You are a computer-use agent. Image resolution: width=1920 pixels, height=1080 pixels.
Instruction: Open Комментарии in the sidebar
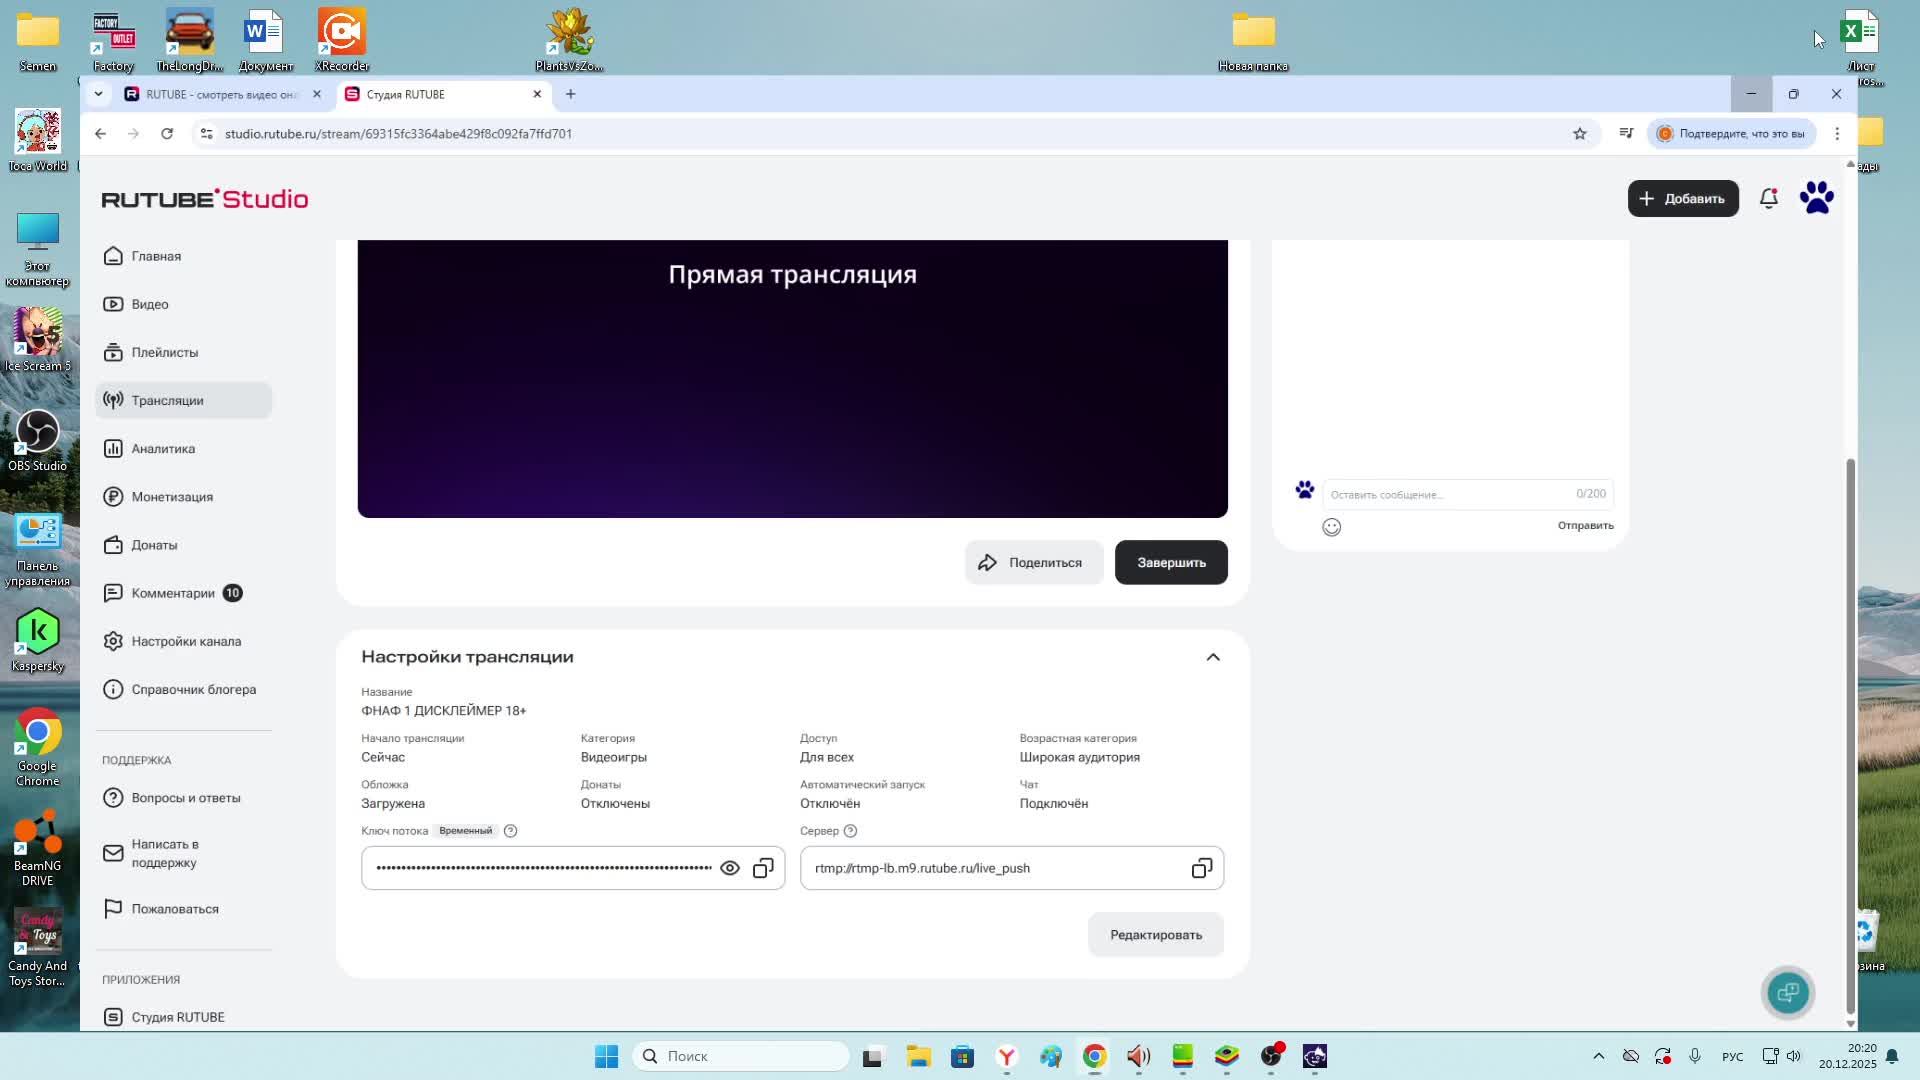[x=173, y=593]
